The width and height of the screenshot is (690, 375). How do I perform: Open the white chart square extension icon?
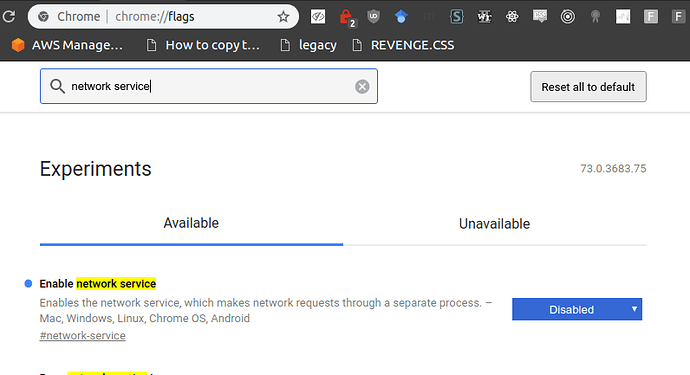point(623,17)
